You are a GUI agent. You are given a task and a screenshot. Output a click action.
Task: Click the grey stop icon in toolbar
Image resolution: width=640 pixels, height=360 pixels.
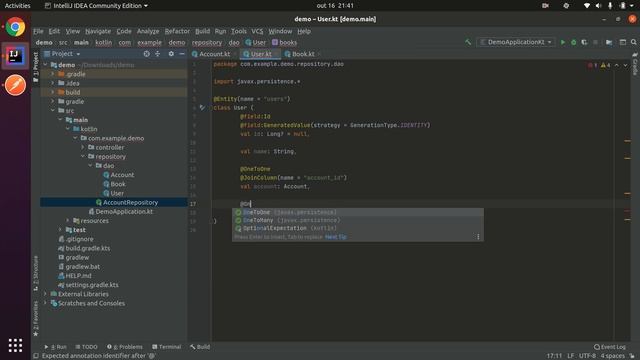coord(596,42)
